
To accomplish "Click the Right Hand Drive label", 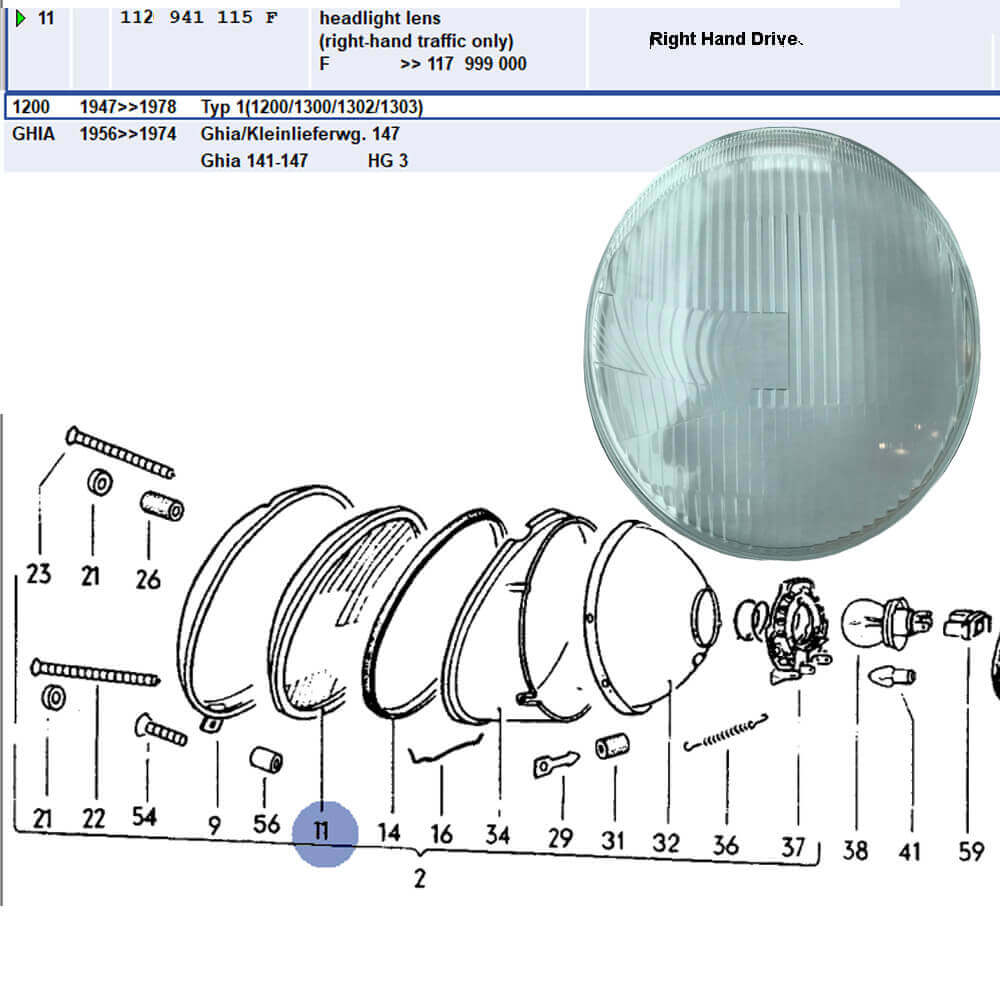I will (725, 40).
